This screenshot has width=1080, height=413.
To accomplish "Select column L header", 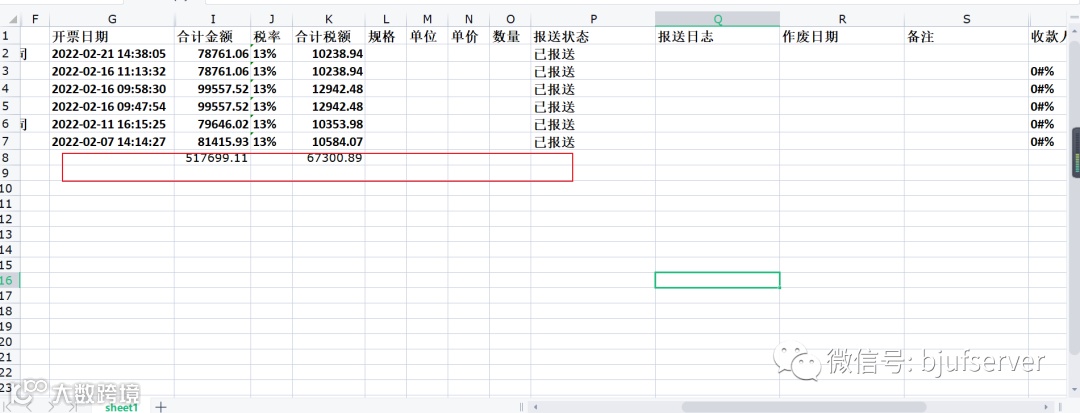I will pos(386,19).
